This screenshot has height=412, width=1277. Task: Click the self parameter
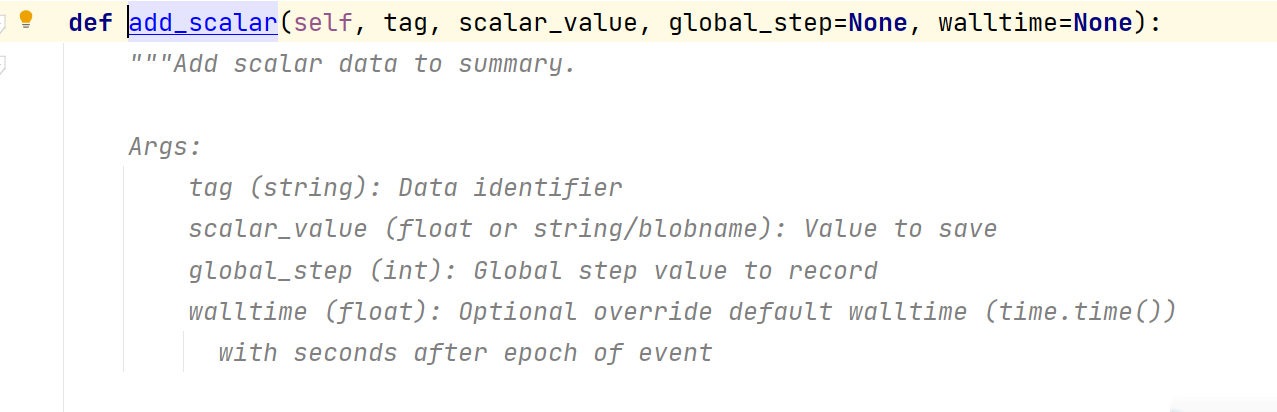[323, 22]
